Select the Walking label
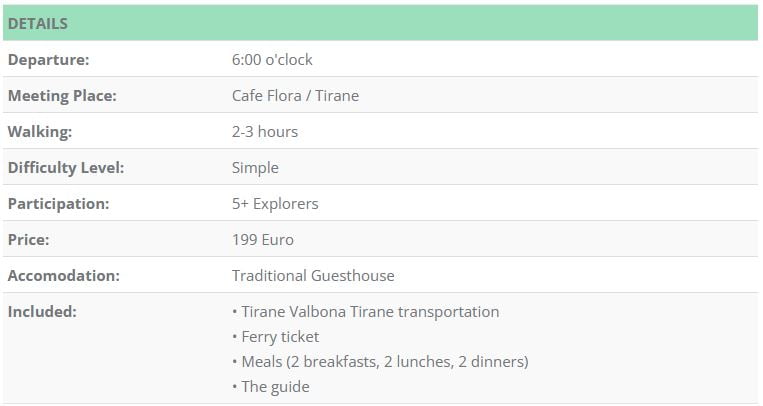This screenshot has width=763, height=406. [40, 132]
